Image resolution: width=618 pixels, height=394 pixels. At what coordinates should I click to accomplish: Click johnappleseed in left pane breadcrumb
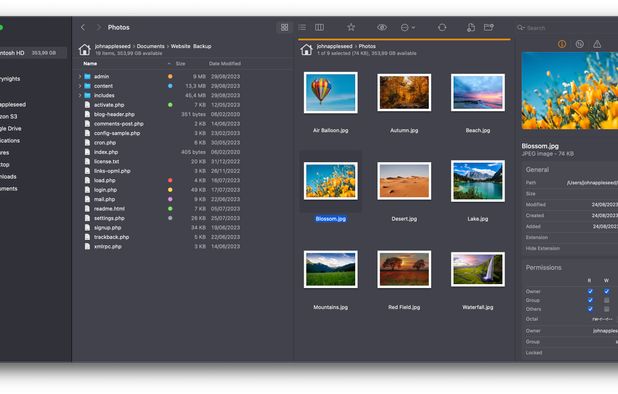point(112,46)
